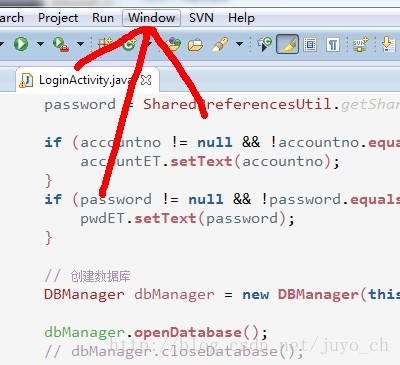Click the SVN toolbar icon

coord(360,44)
